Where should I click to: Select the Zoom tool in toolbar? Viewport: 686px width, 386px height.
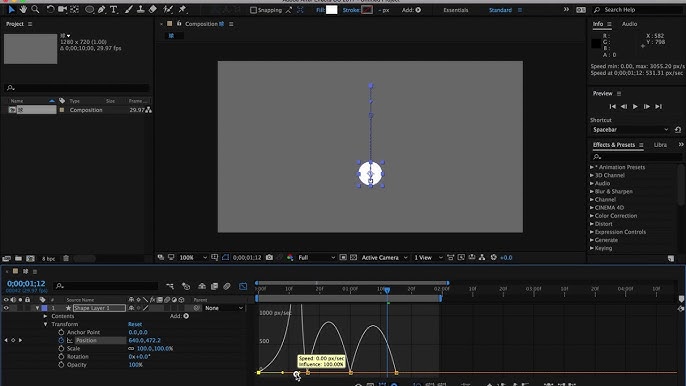(35, 9)
